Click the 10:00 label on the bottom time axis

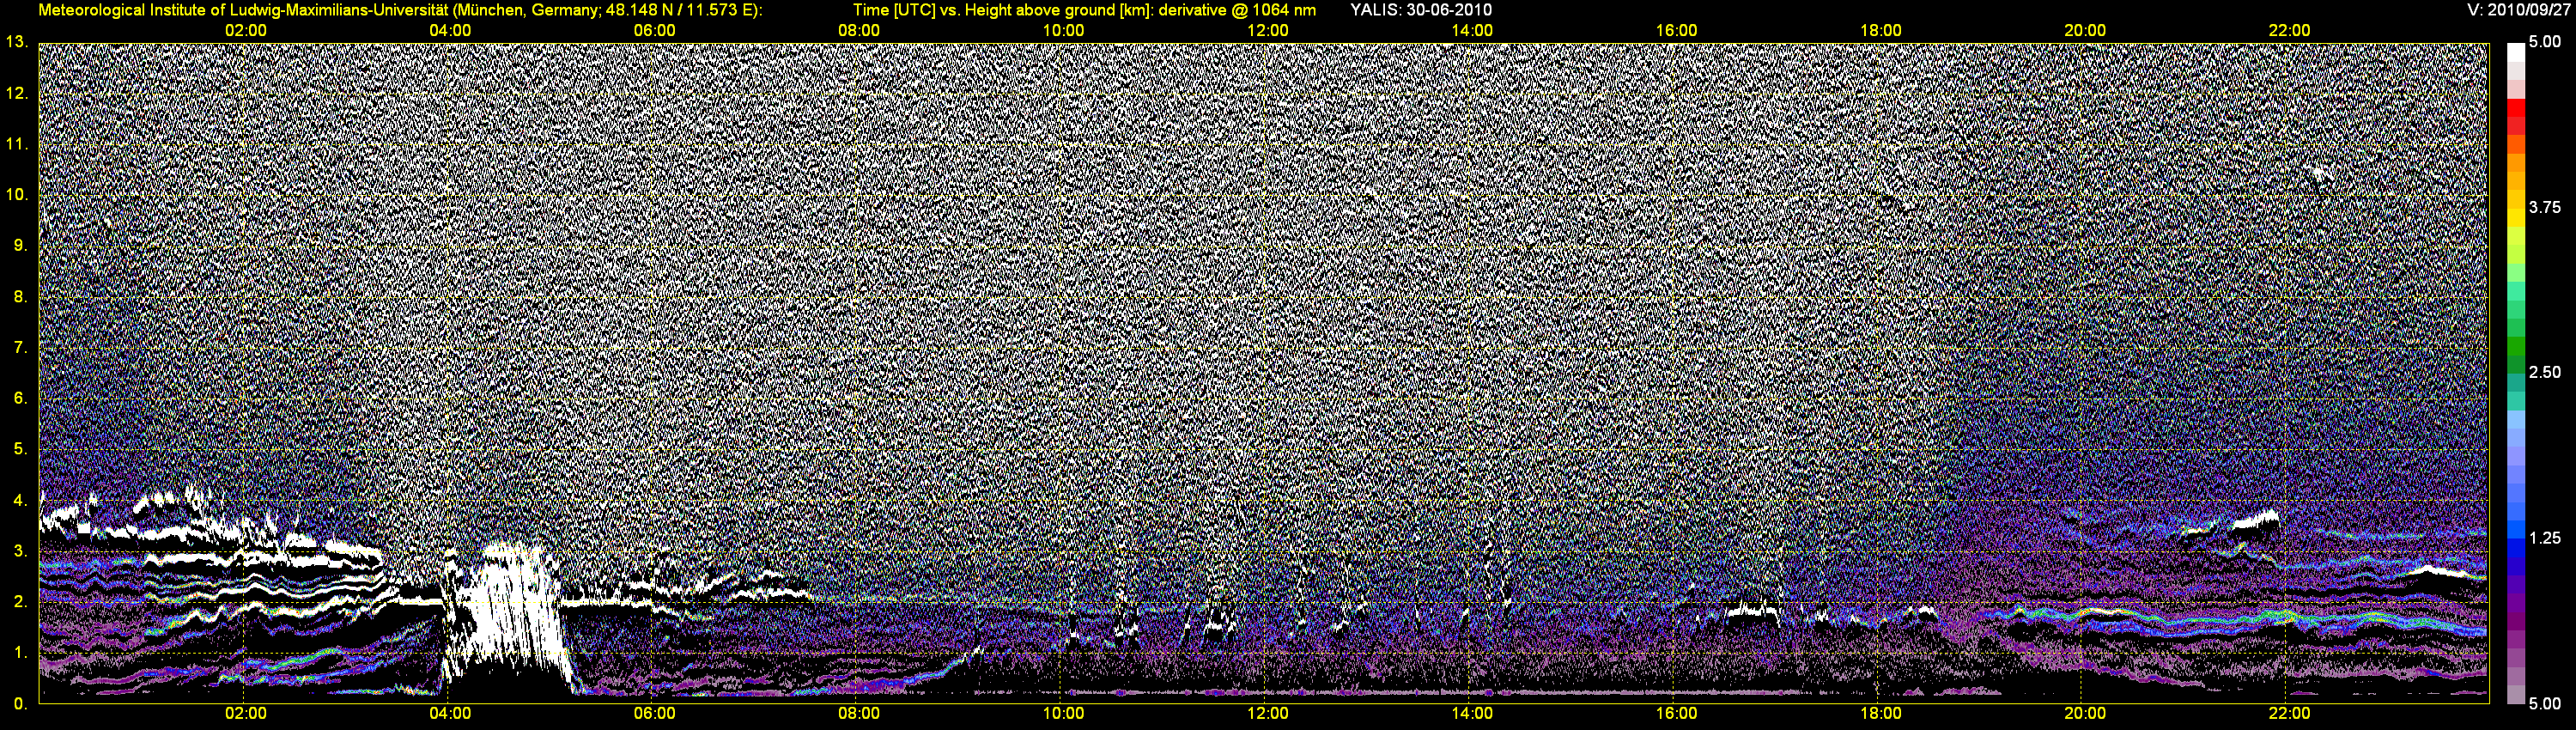click(x=1063, y=714)
